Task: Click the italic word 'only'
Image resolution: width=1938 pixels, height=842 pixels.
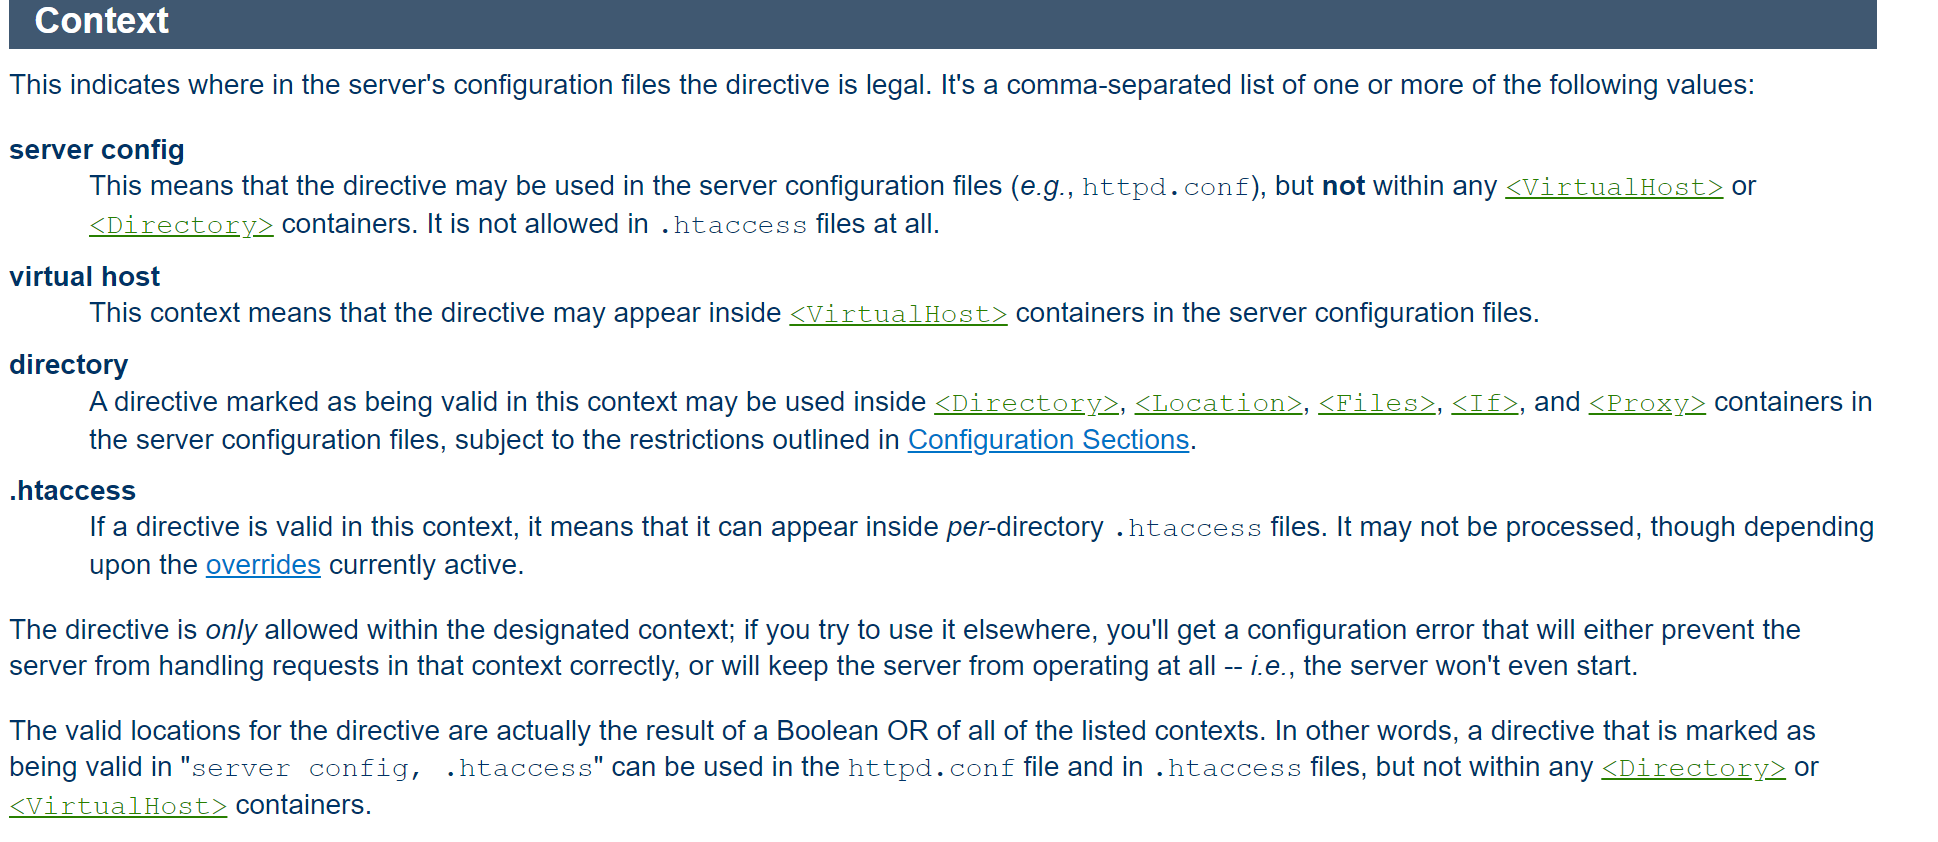Action: point(231,630)
